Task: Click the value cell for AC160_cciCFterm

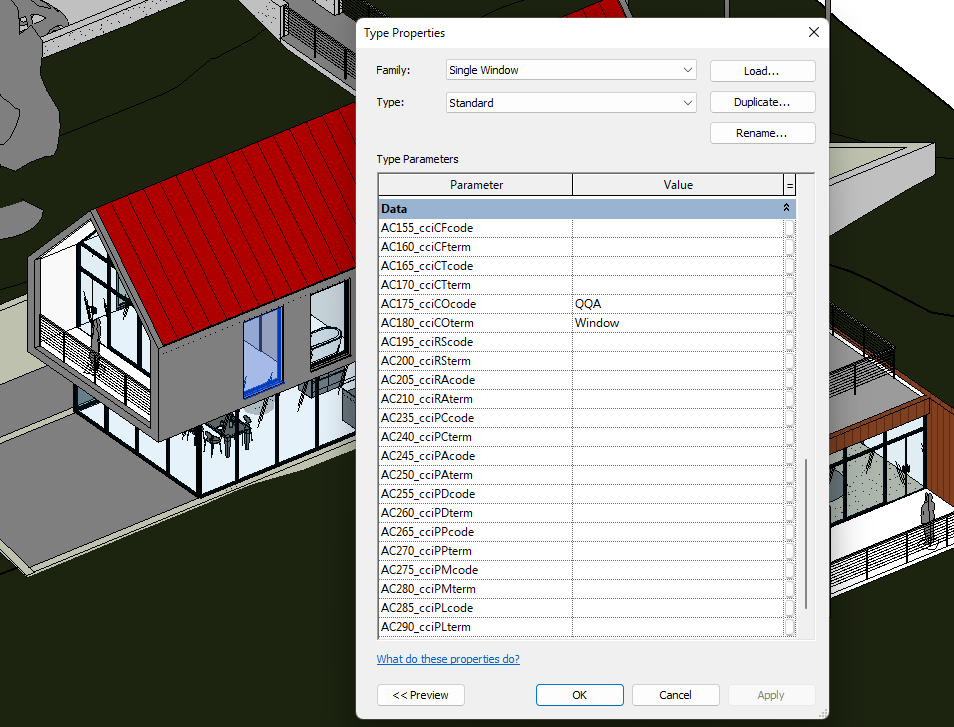Action: pyautogui.click(x=678, y=247)
